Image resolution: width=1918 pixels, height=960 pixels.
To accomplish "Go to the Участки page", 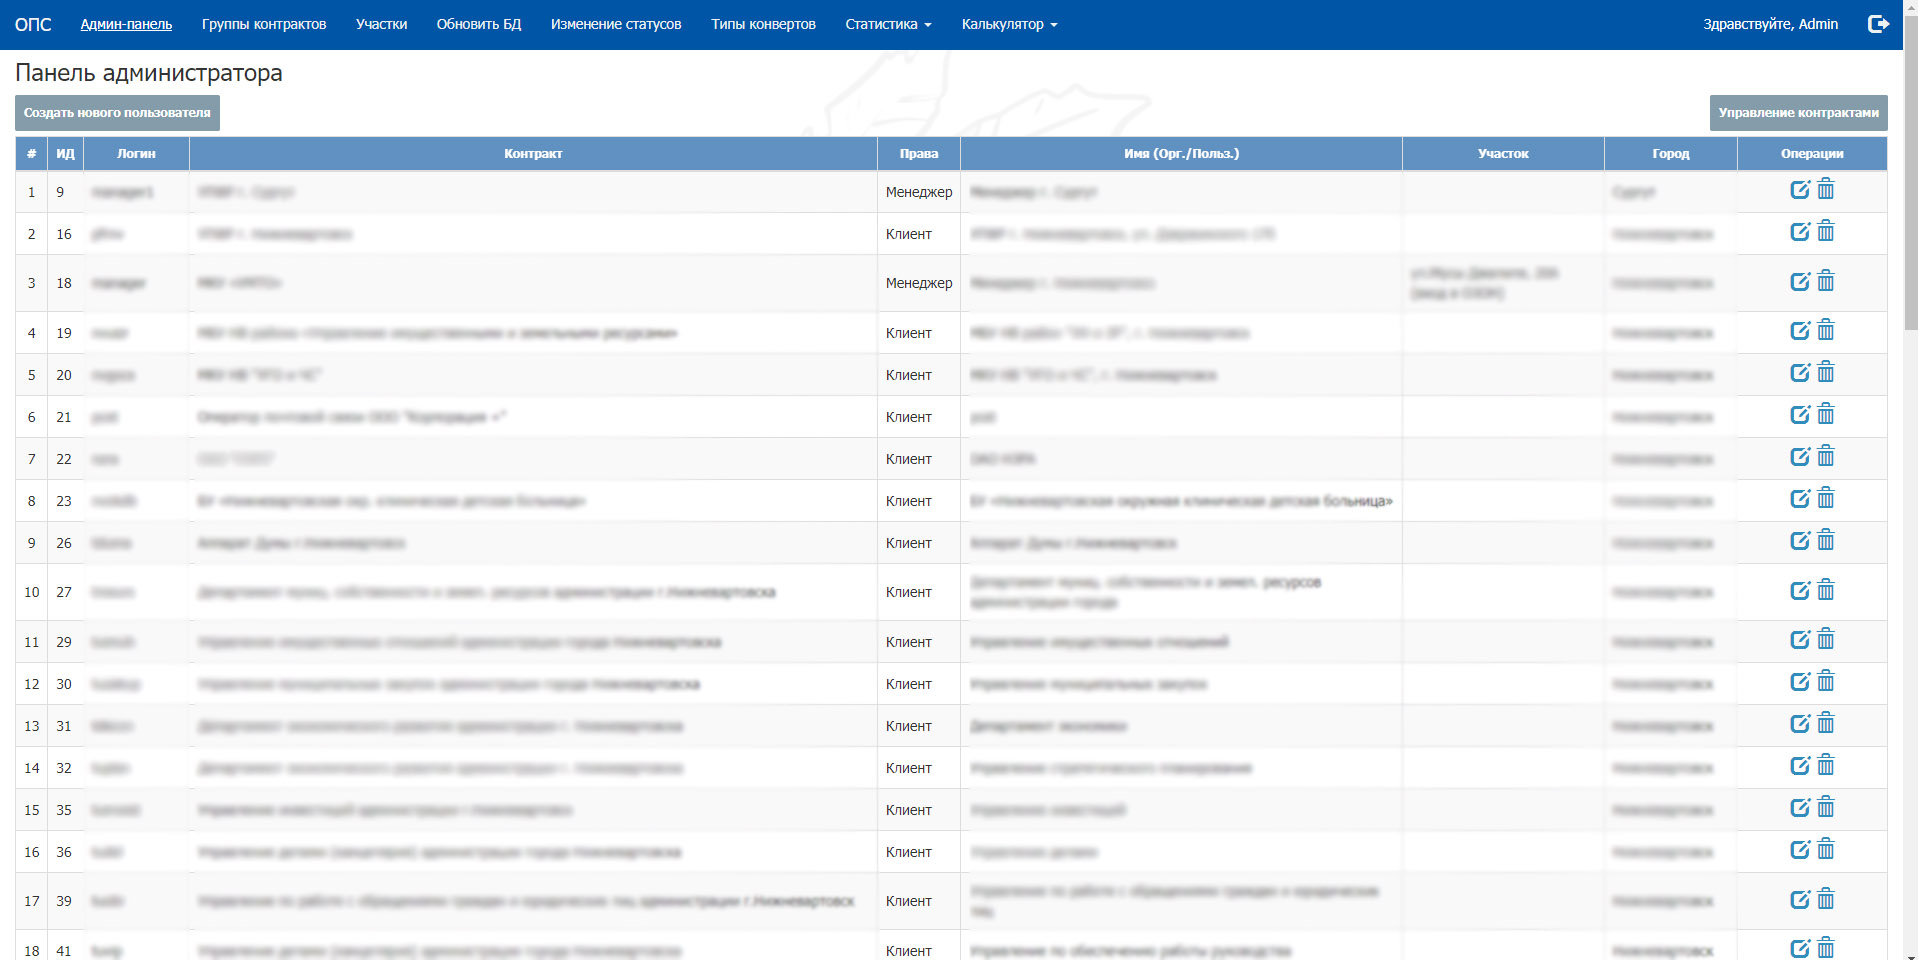I will [x=381, y=24].
